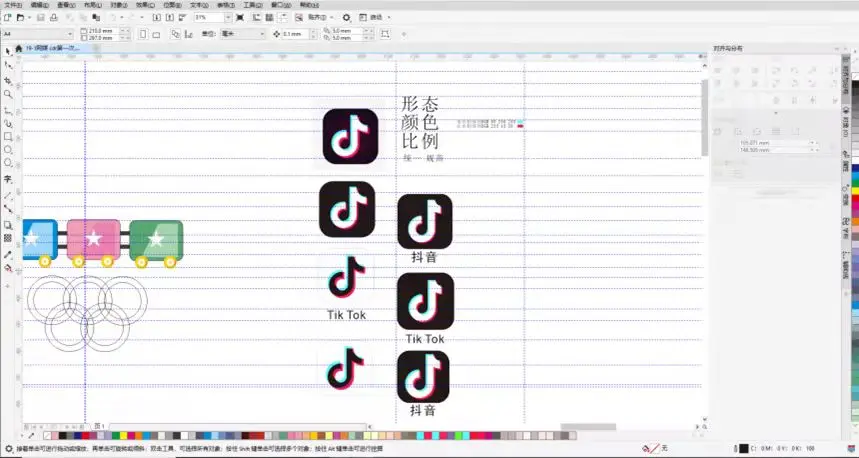859x458 pixels.
Task: Open the A4 page size dropdown
Action: pyautogui.click(x=70, y=34)
